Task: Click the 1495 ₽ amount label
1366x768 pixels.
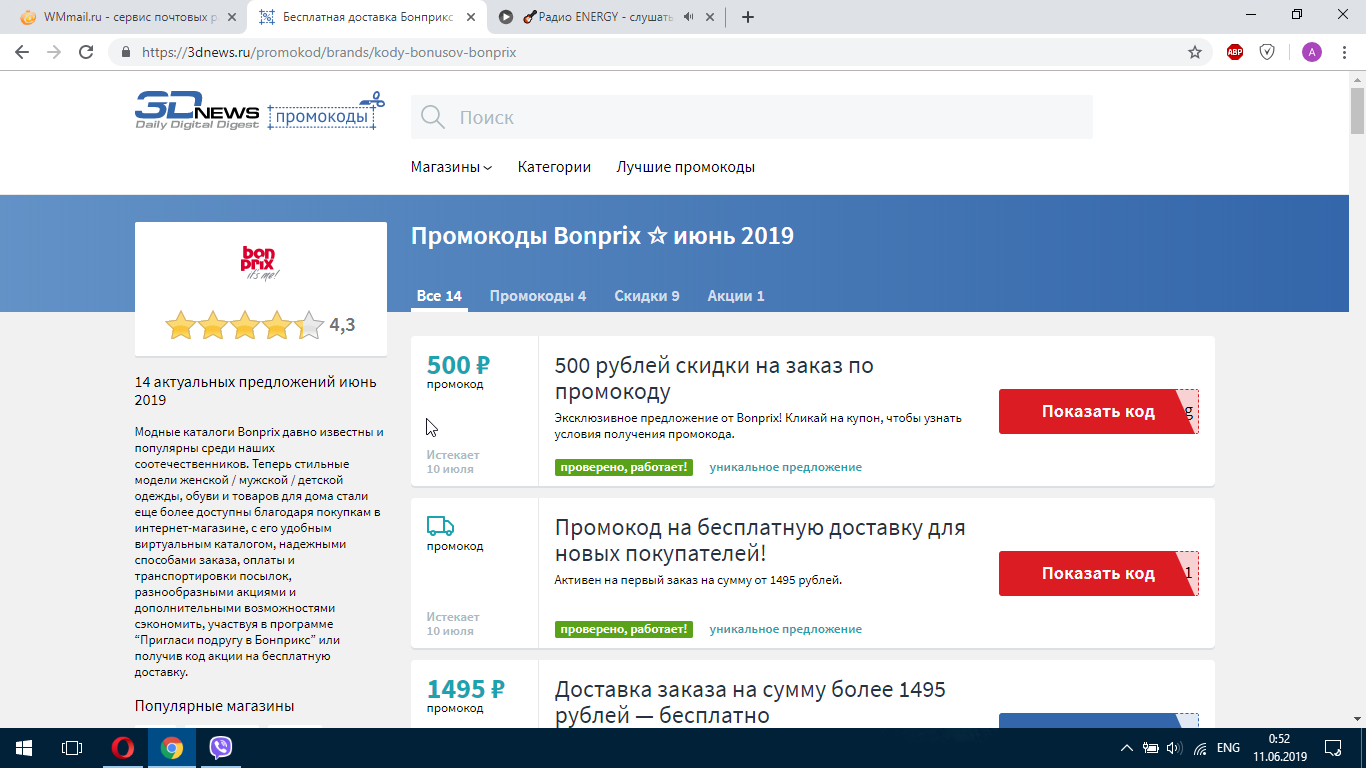Action: pos(465,689)
